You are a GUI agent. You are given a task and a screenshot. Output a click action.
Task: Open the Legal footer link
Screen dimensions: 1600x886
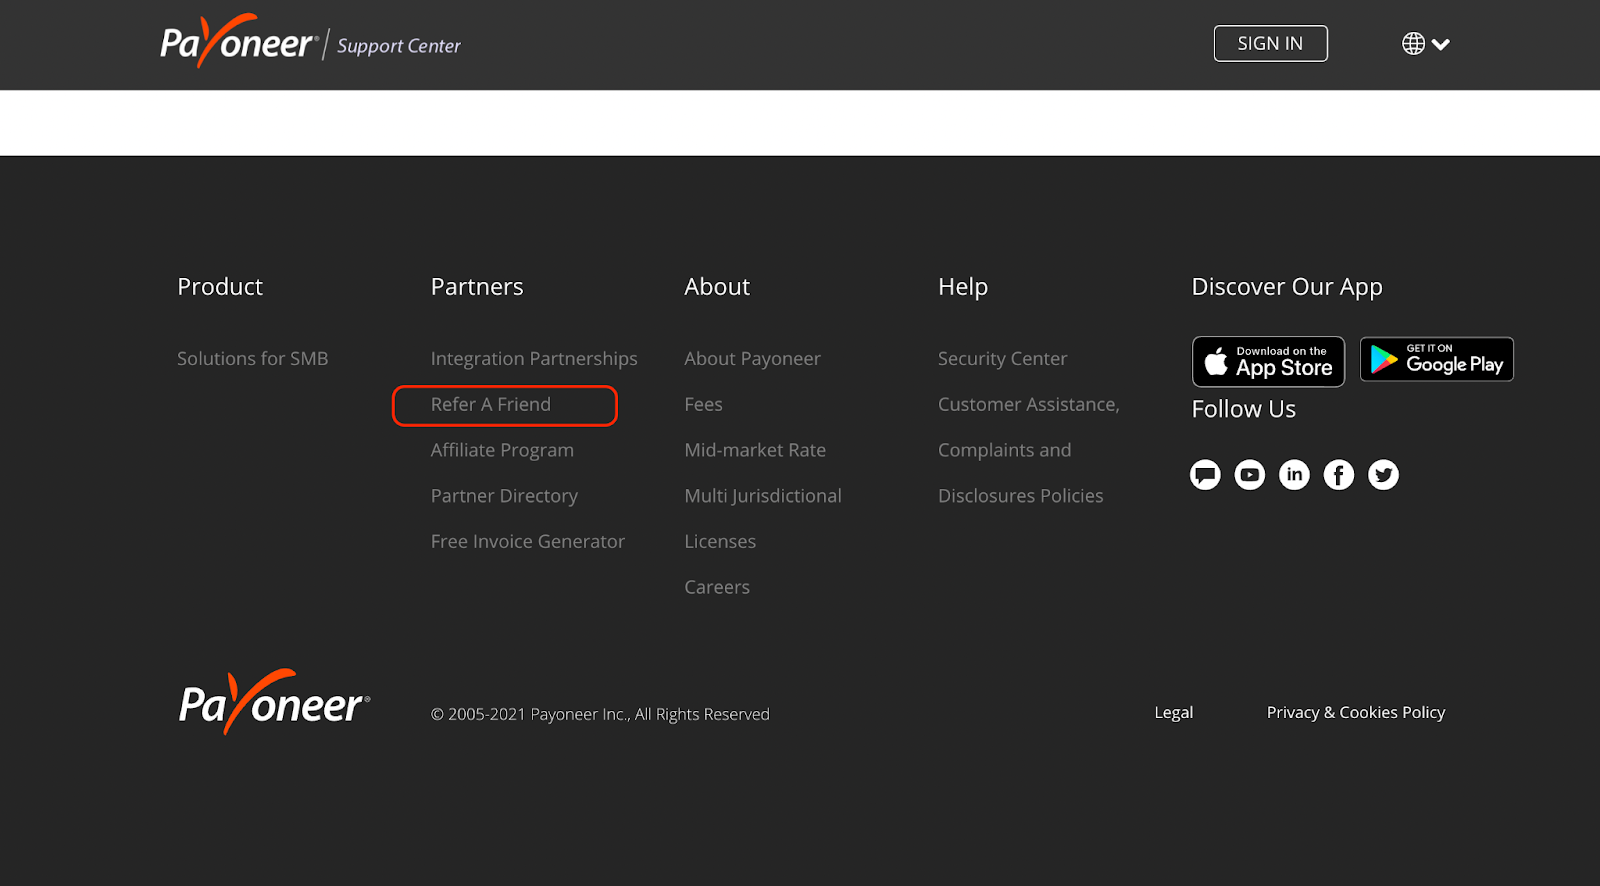[x=1174, y=712]
